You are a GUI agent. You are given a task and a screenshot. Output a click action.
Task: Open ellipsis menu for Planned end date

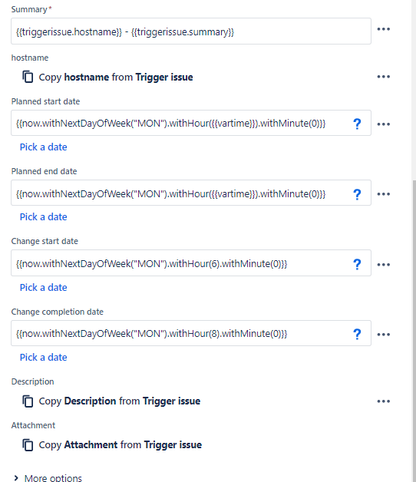pyautogui.click(x=383, y=194)
